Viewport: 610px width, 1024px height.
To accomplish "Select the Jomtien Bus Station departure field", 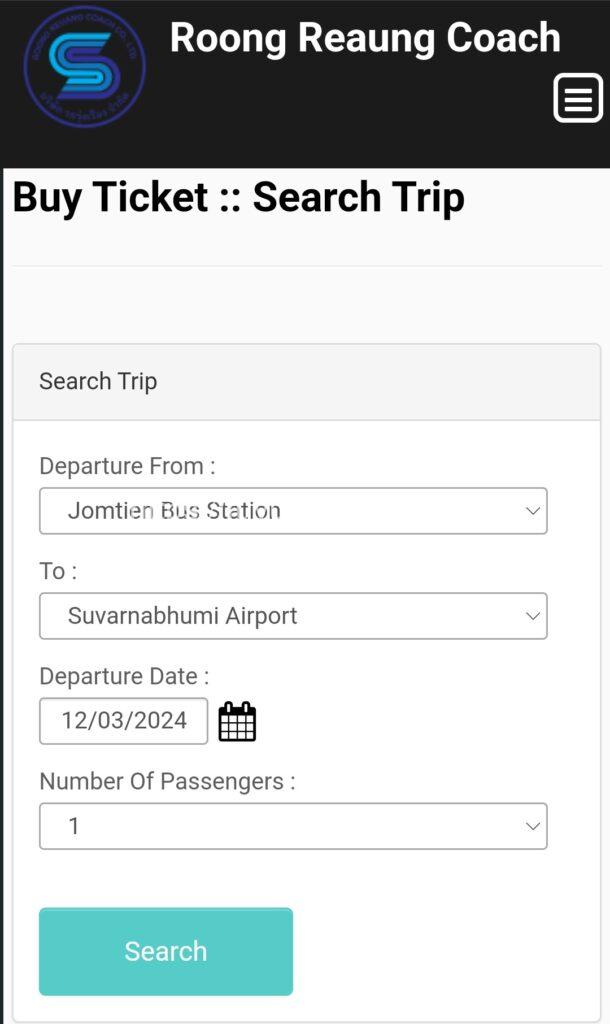I will click(x=280, y=511).
